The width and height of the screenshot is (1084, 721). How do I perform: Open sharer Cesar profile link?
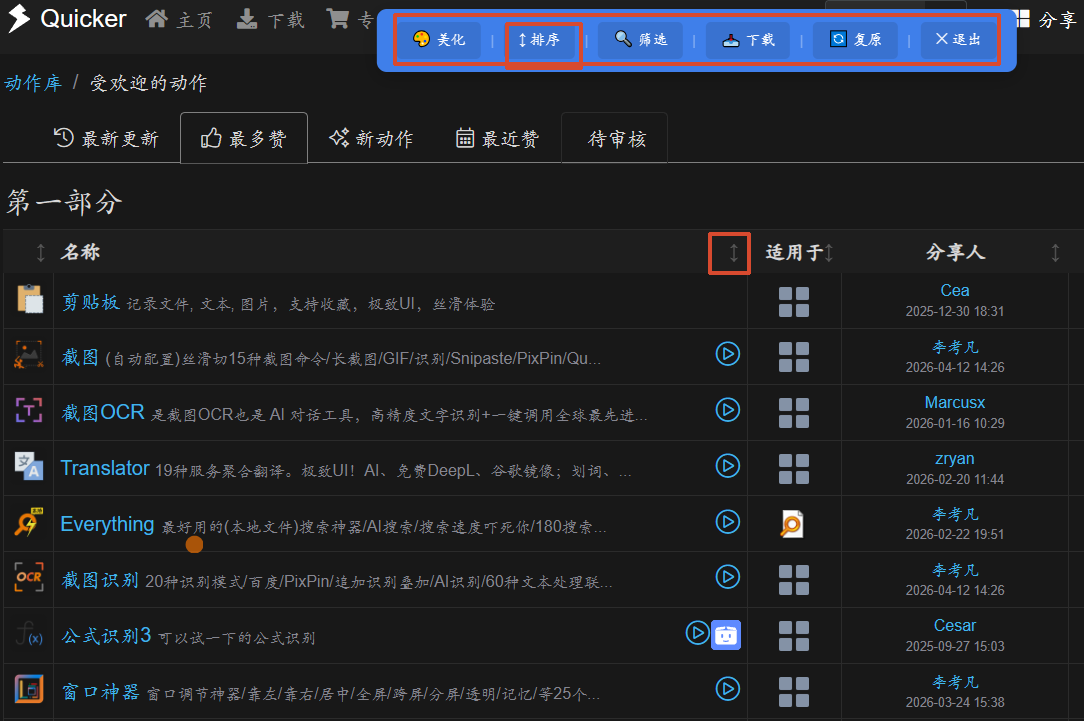click(955, 625)
